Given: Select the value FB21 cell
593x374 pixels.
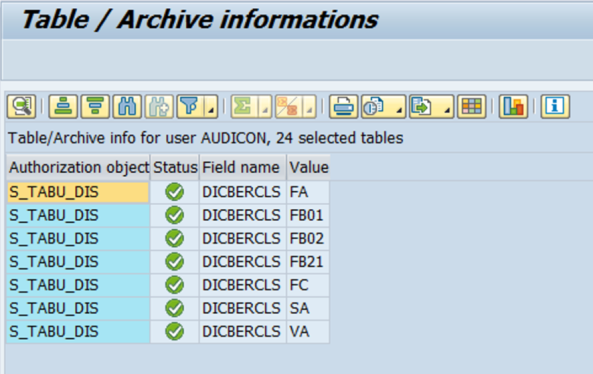Looking at the screenshot, I should [x=308, y=262].
